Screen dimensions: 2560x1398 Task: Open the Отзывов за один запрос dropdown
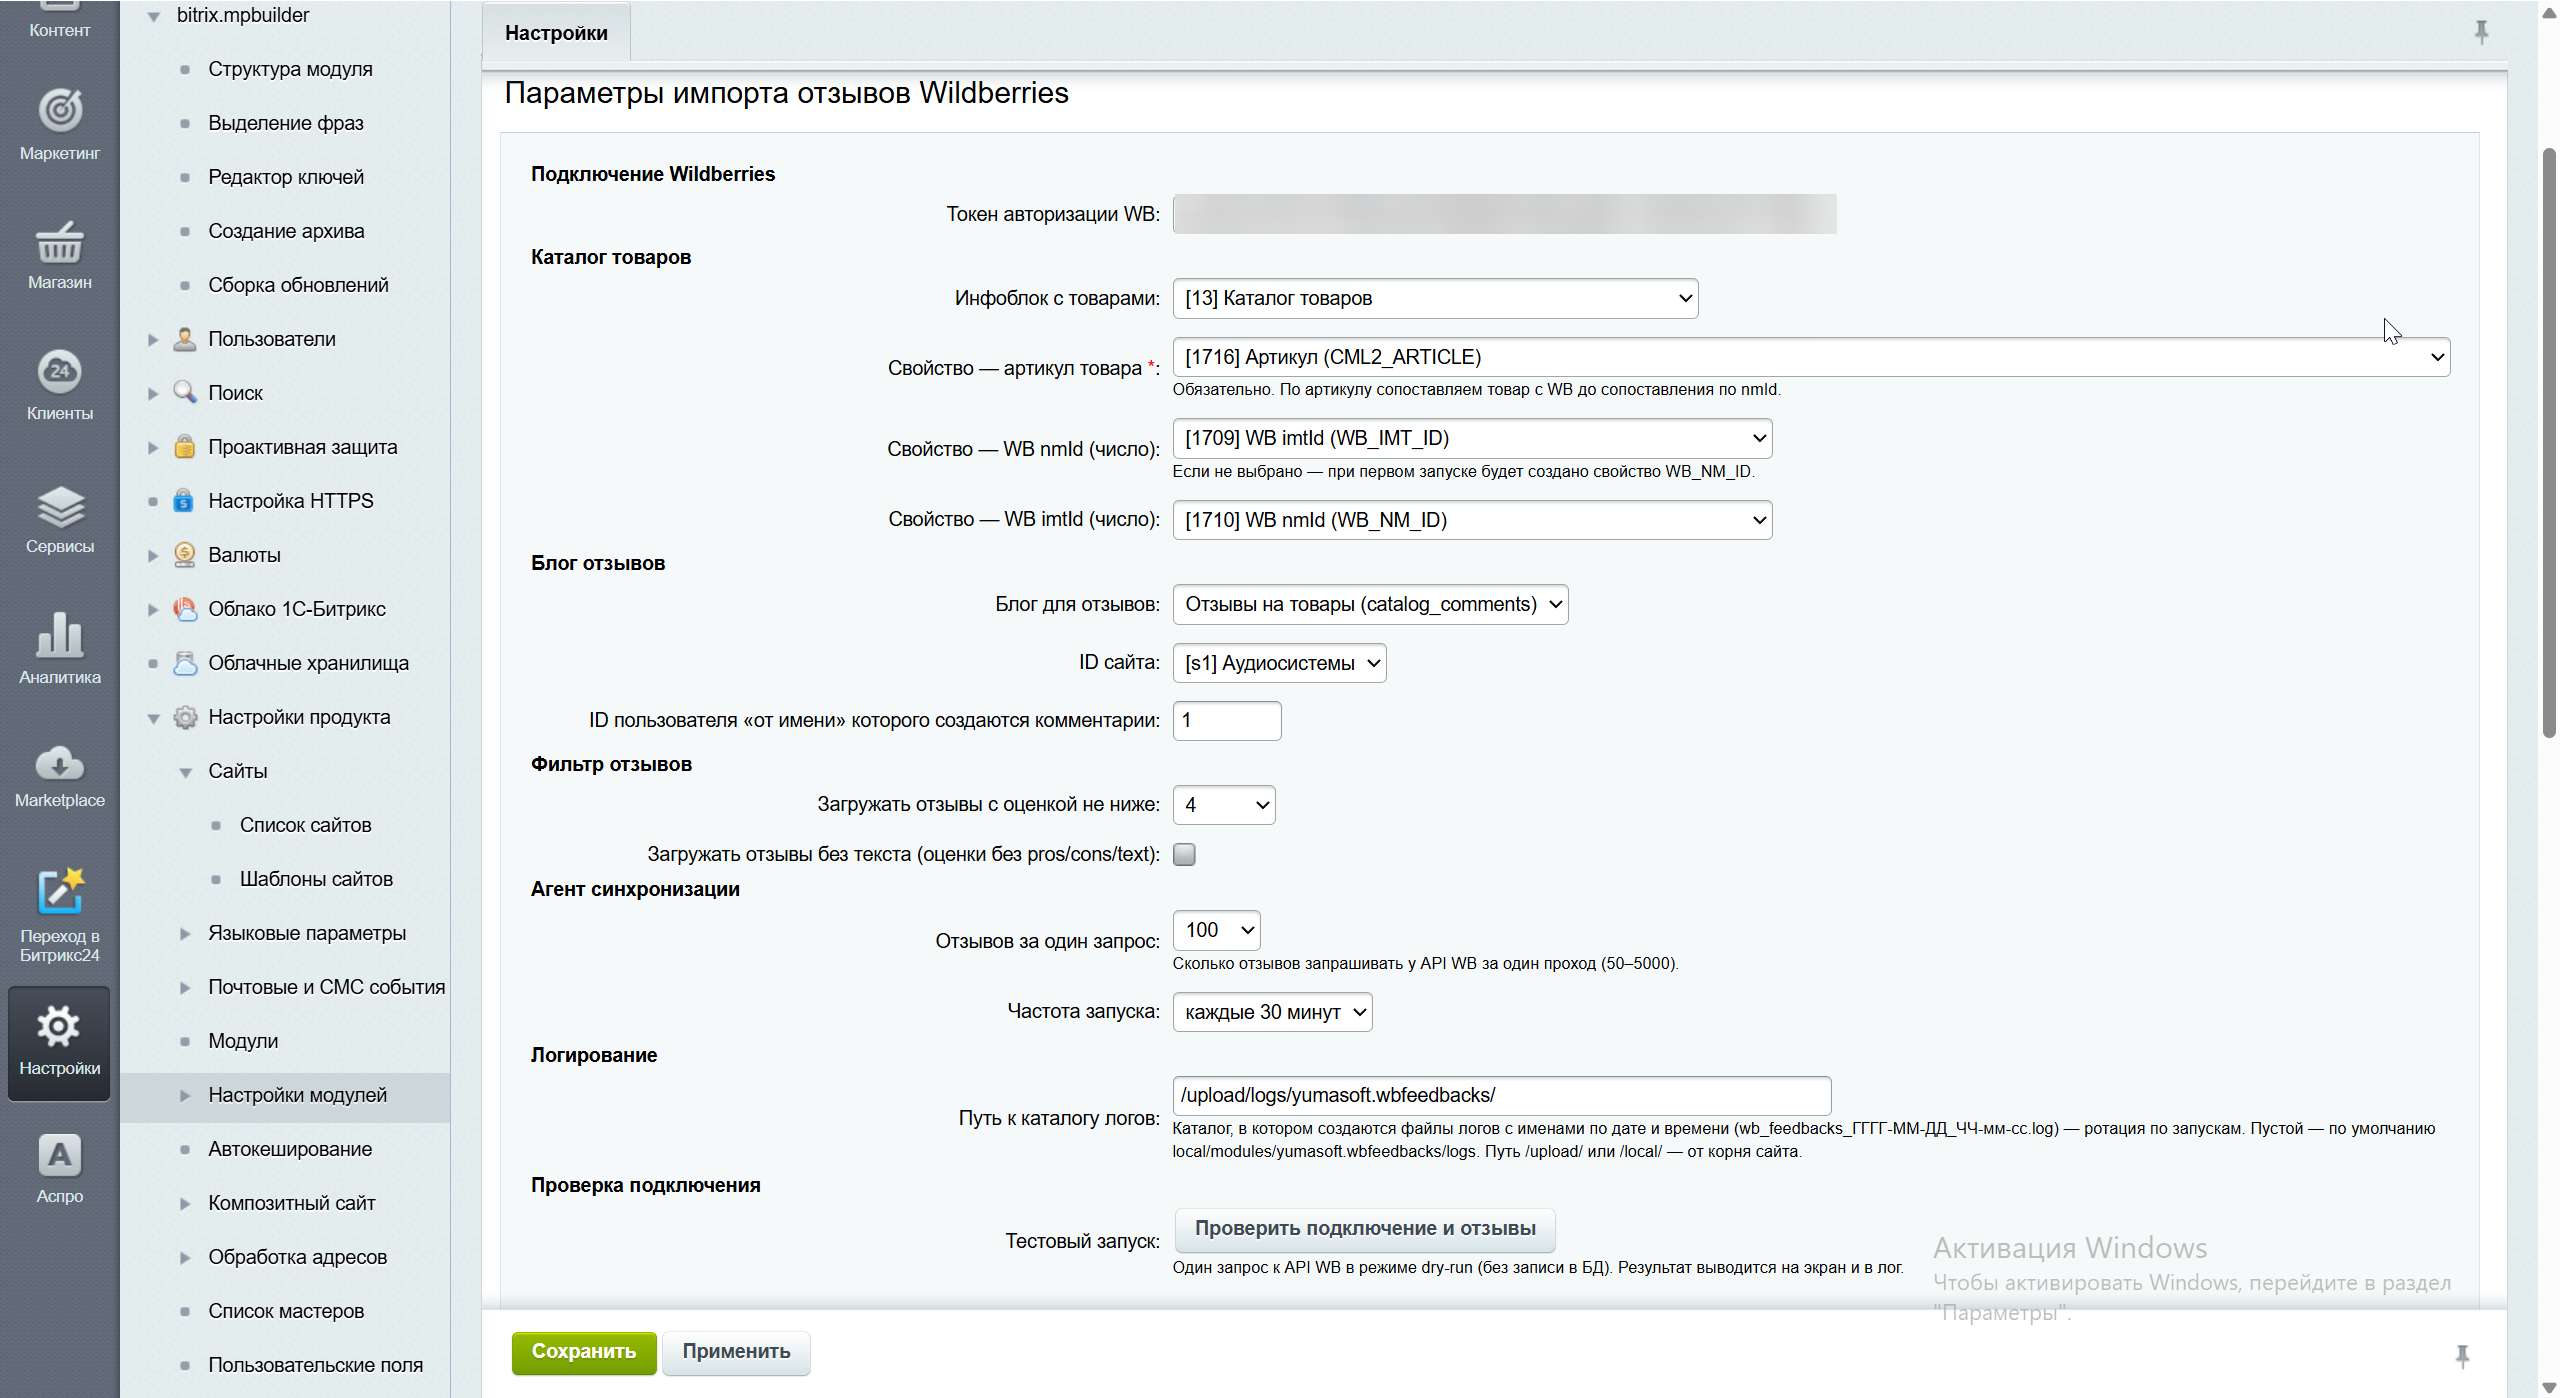point(1216,930)
